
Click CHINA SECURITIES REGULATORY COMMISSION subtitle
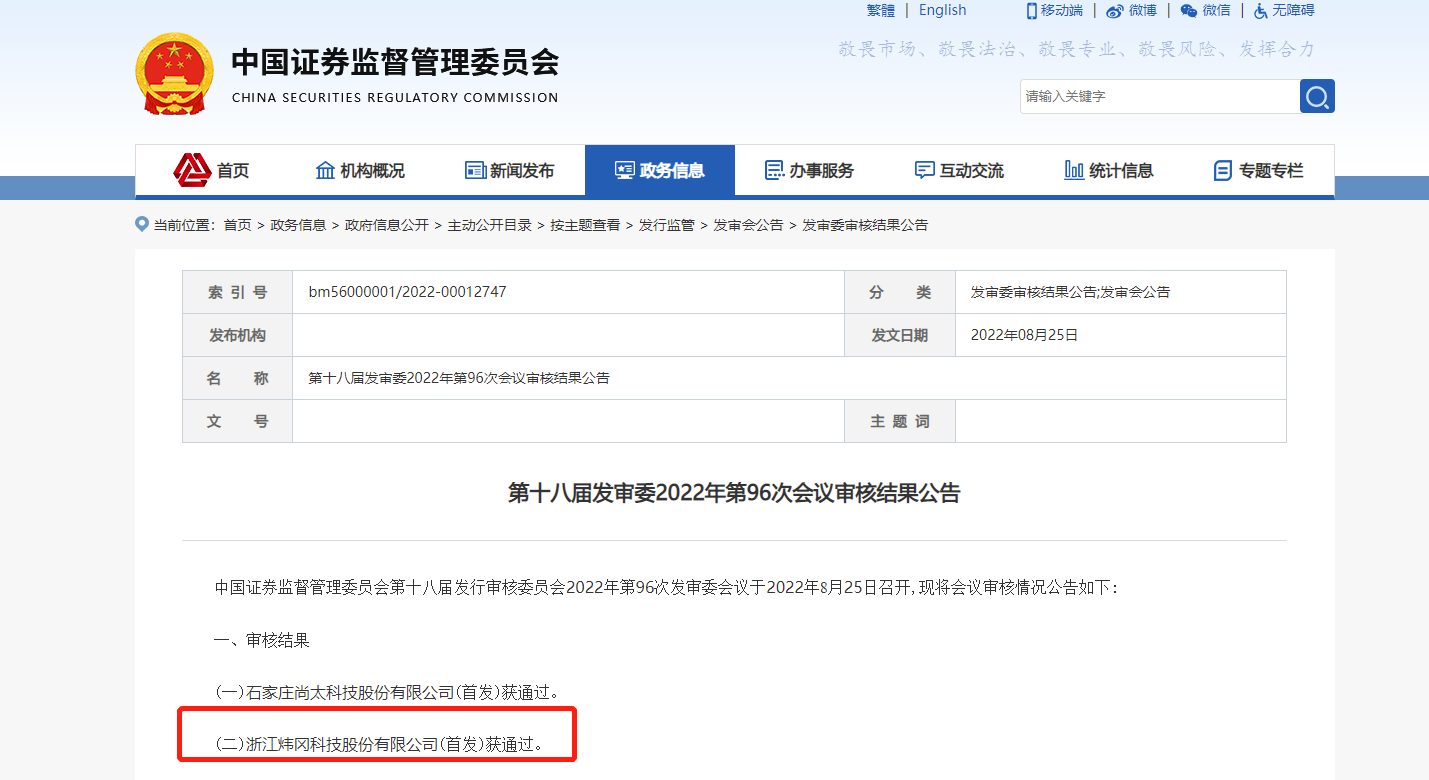point(395,98)
